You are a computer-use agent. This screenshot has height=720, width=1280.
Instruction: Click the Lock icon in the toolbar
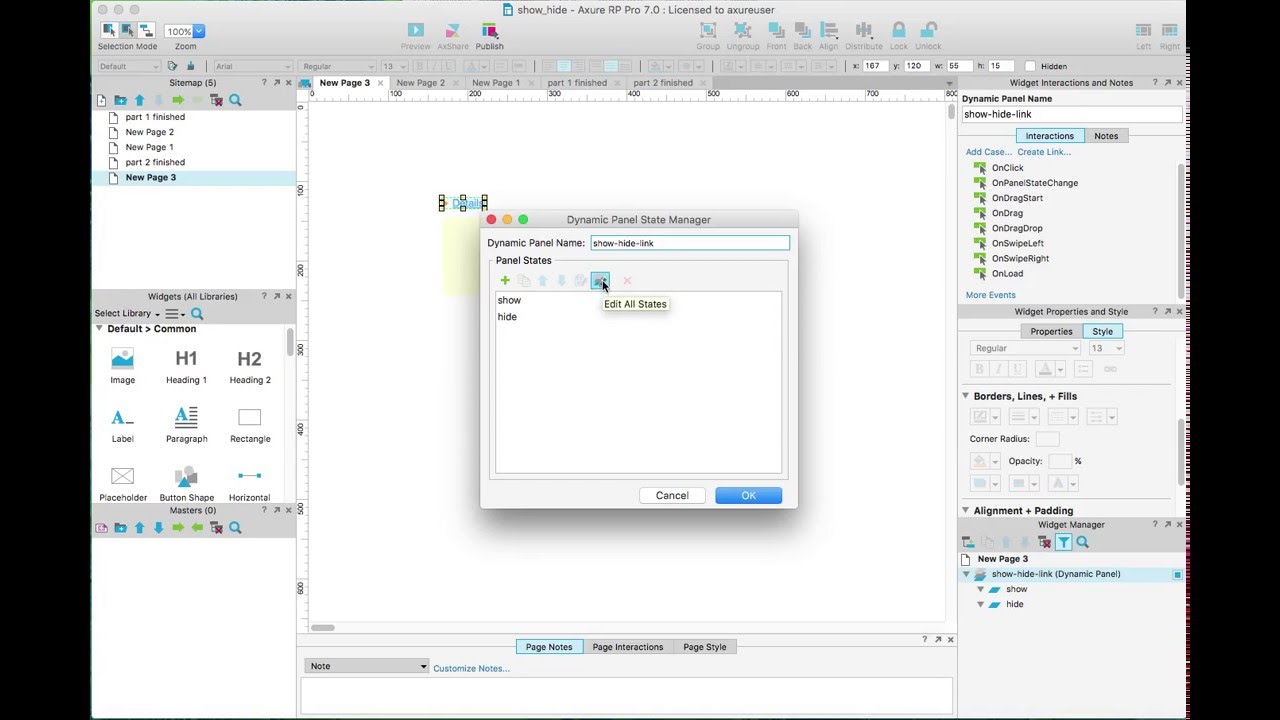pos(898,29)
